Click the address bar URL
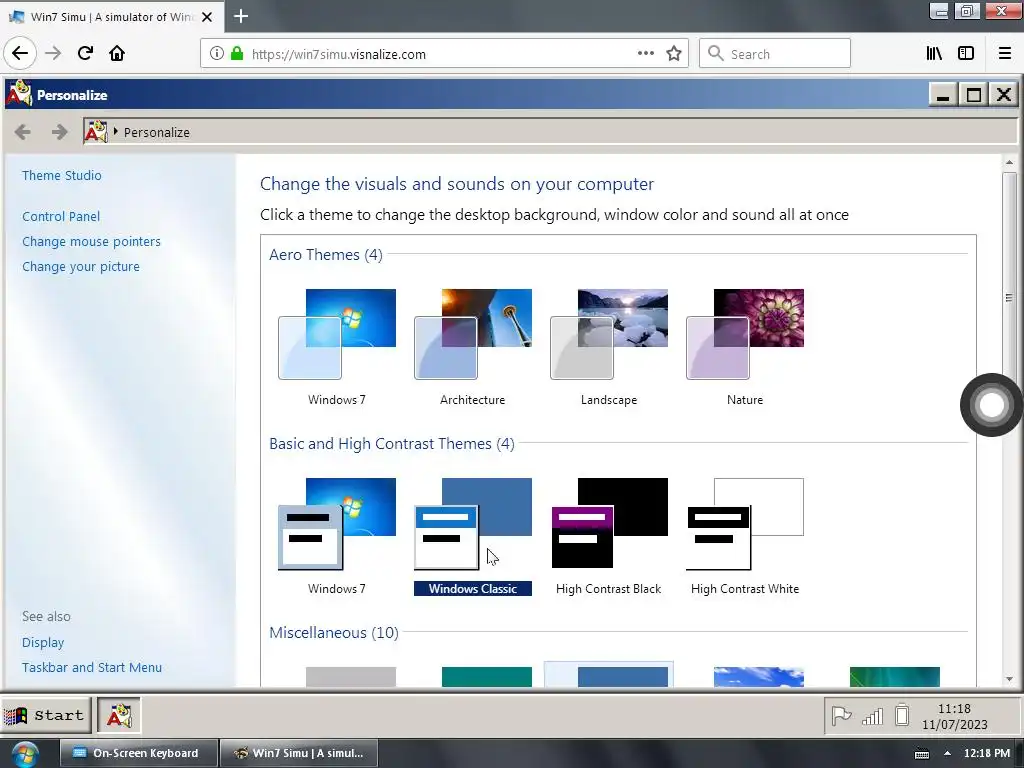1024x768 pixels. (x=338, y=54)
